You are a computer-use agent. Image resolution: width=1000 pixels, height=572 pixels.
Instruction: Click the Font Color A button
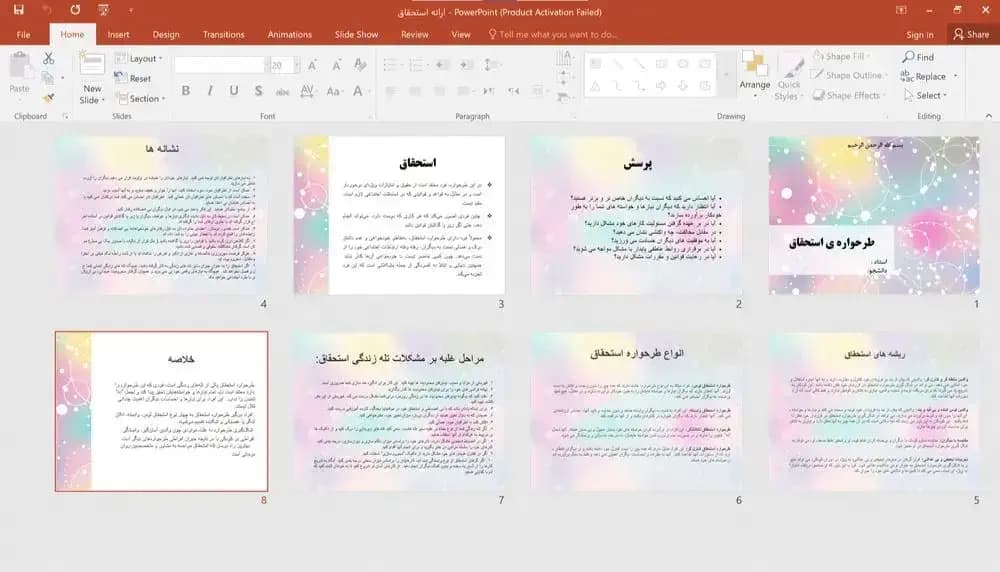[x=358, y=91]
